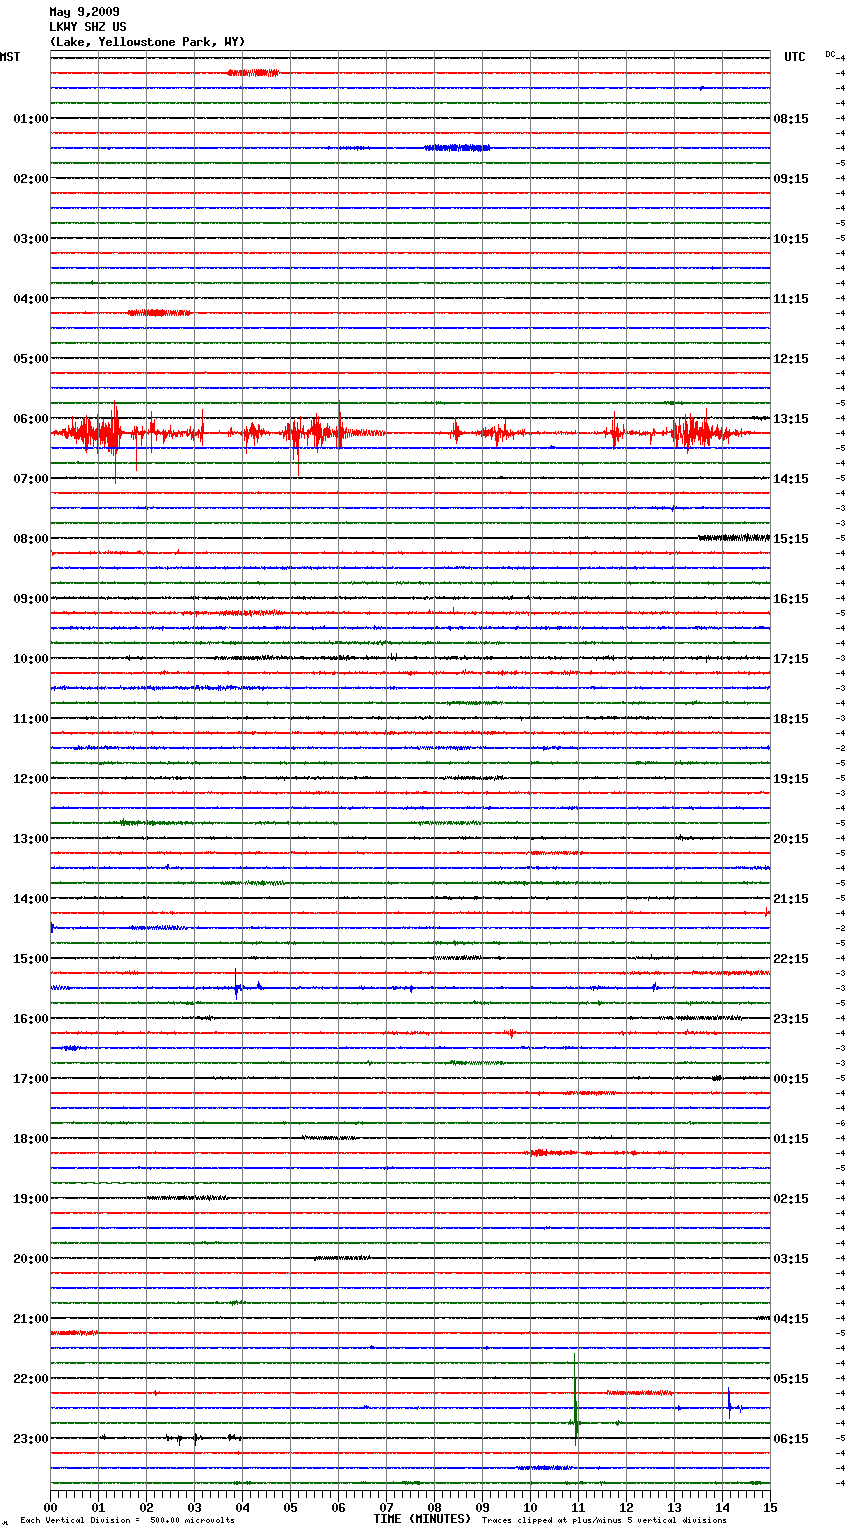Image resolution: width=850 pixels, height=1534 pixels.
Task: Click the 23:15 UTC time label
Action: [x=791, y=1019]
